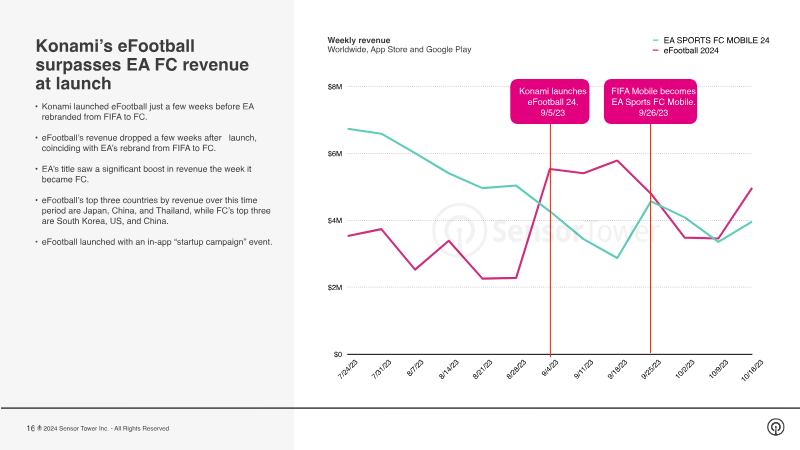800x450 pixels.
Task: Click the bullet listing Japan, China, and Thailand
Action: tap(157, 212)
